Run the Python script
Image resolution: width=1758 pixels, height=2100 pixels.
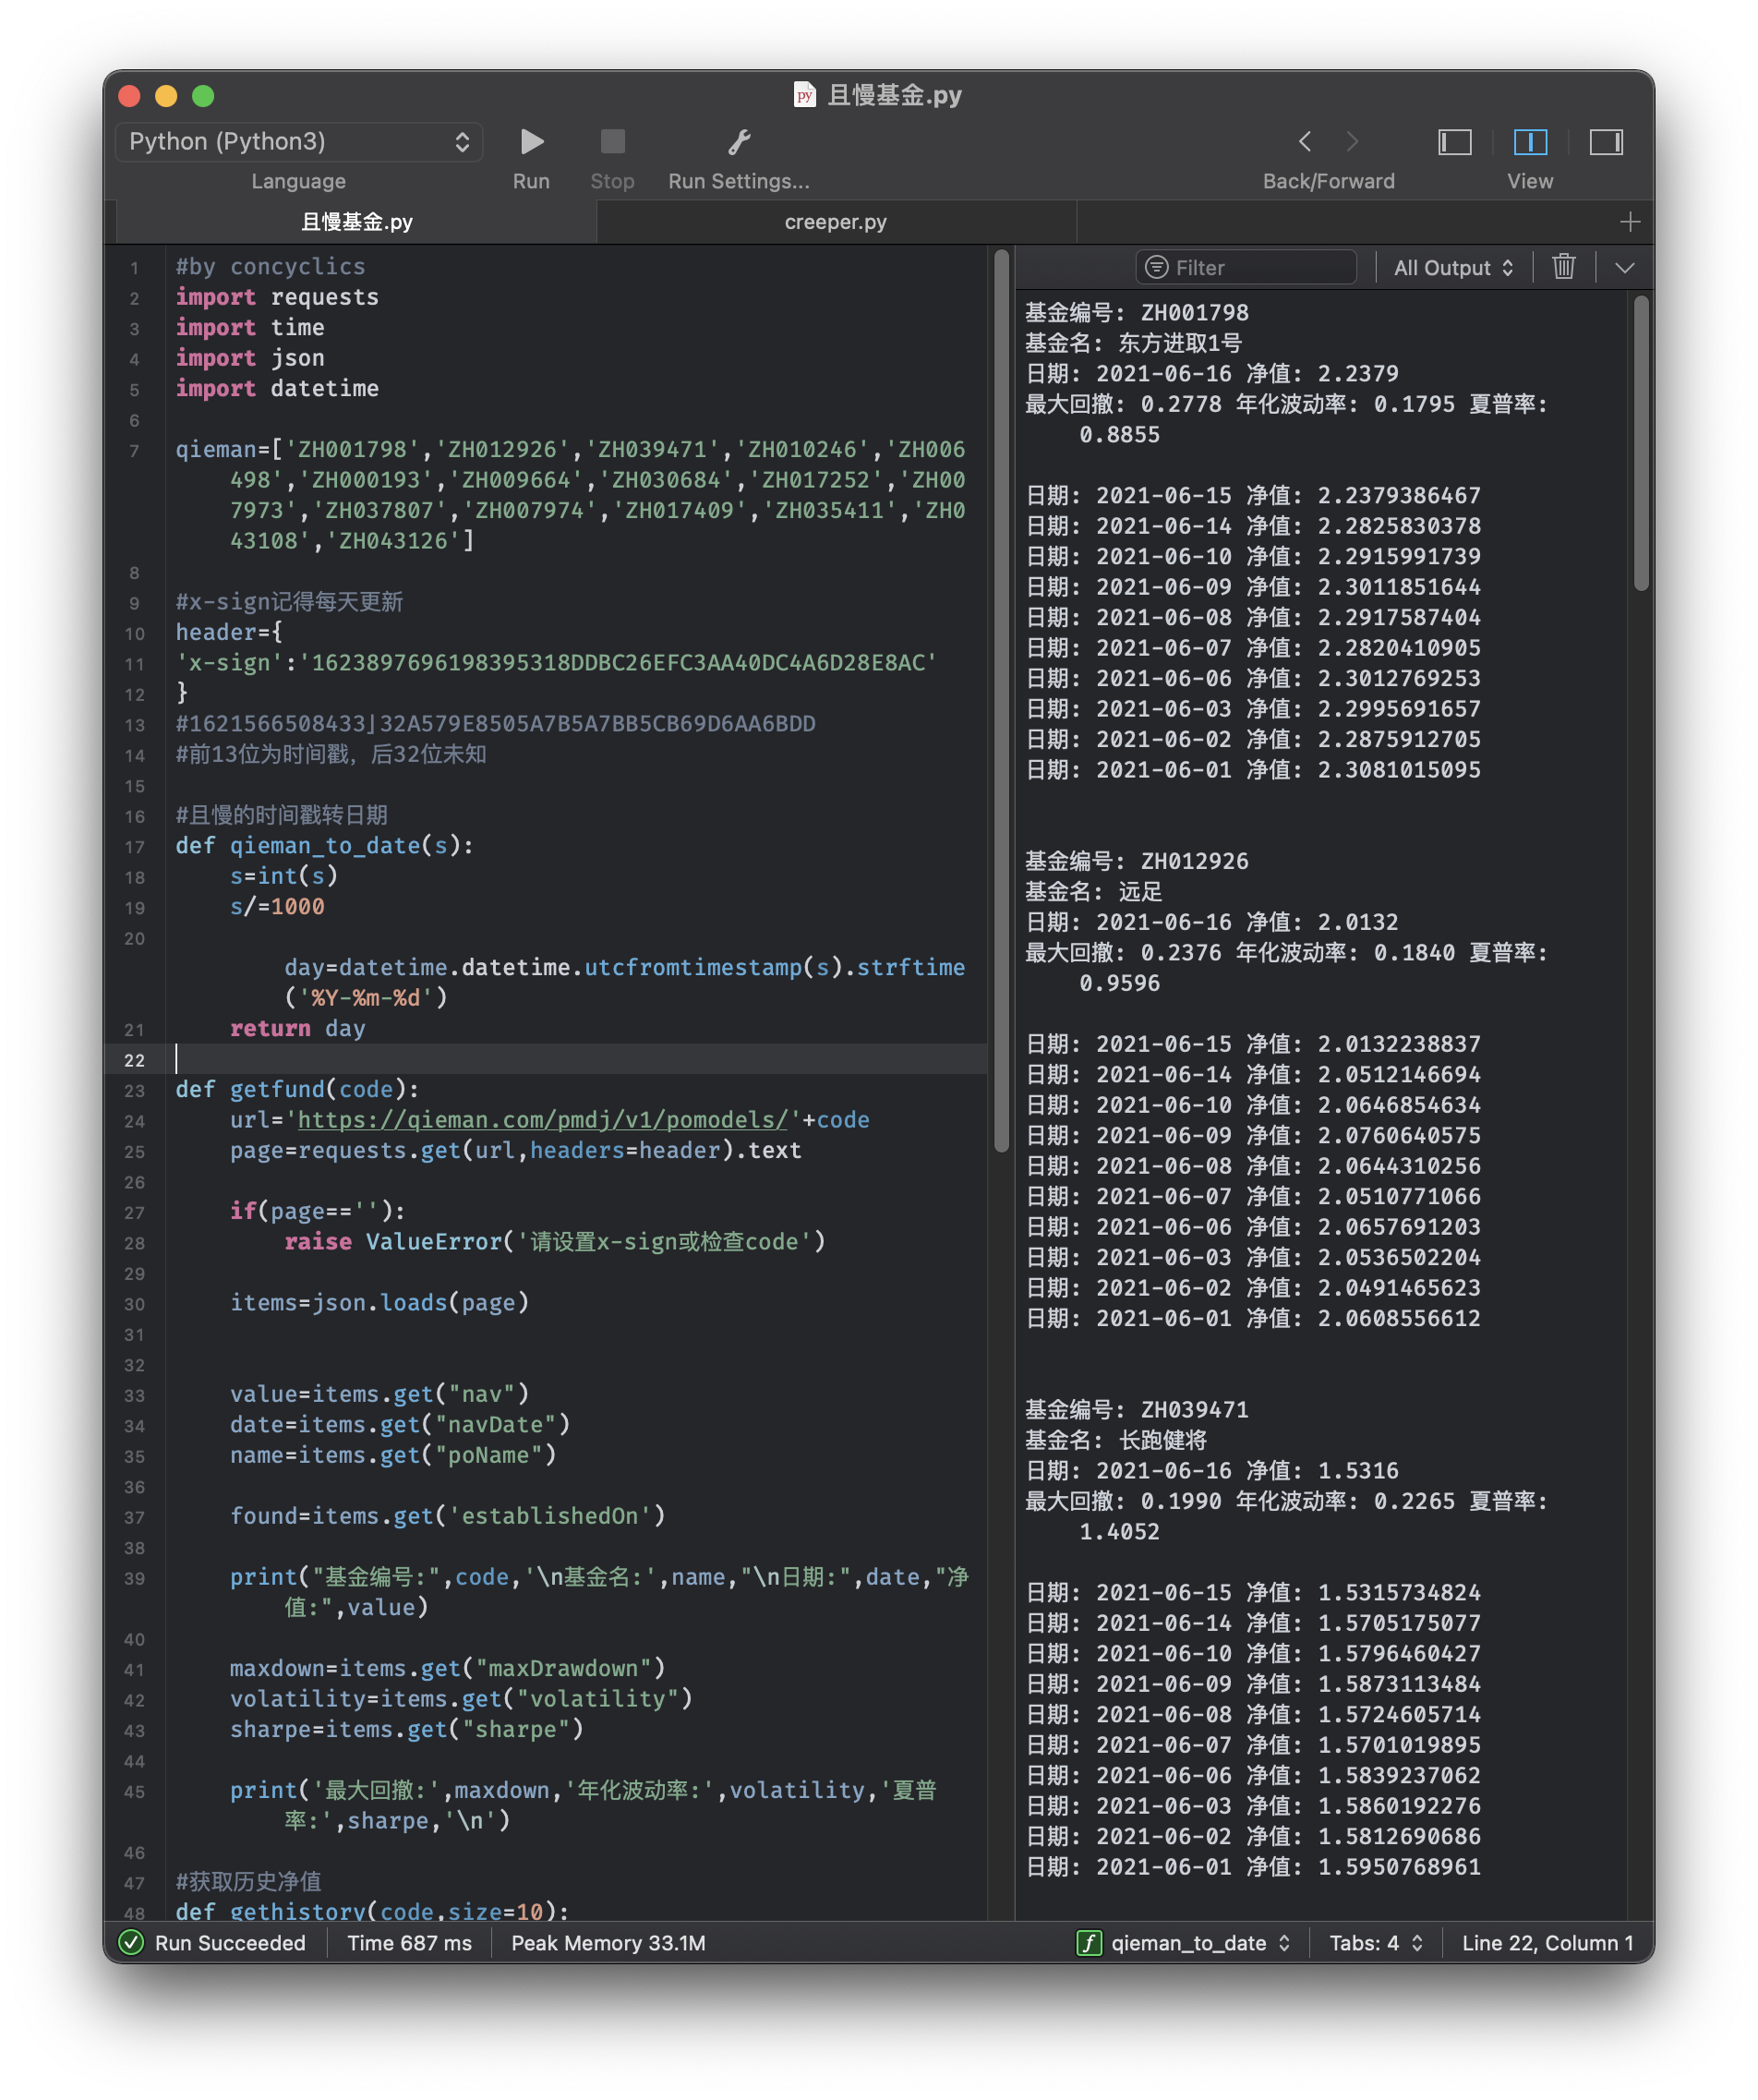pyautogui.click(x=532, y=142)
